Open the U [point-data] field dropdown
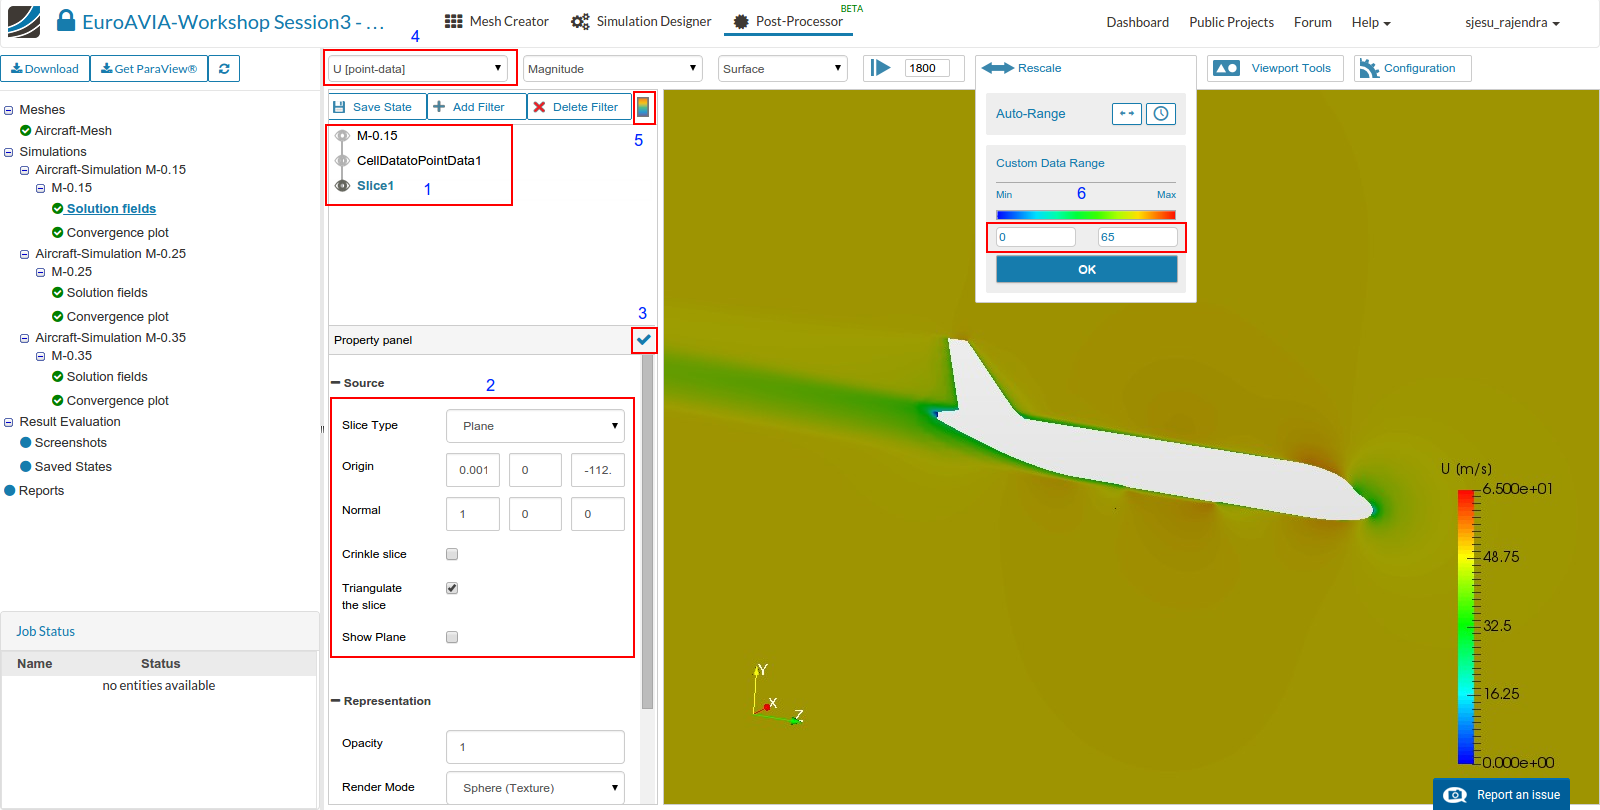The image size is (1600, 810). [x=418, y=69]
